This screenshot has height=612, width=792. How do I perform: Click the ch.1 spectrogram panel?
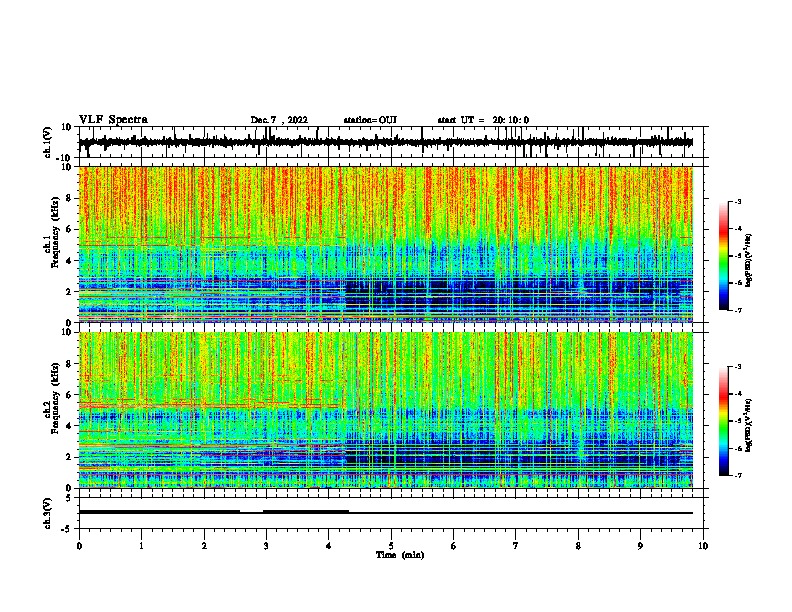tap(386, 244)
